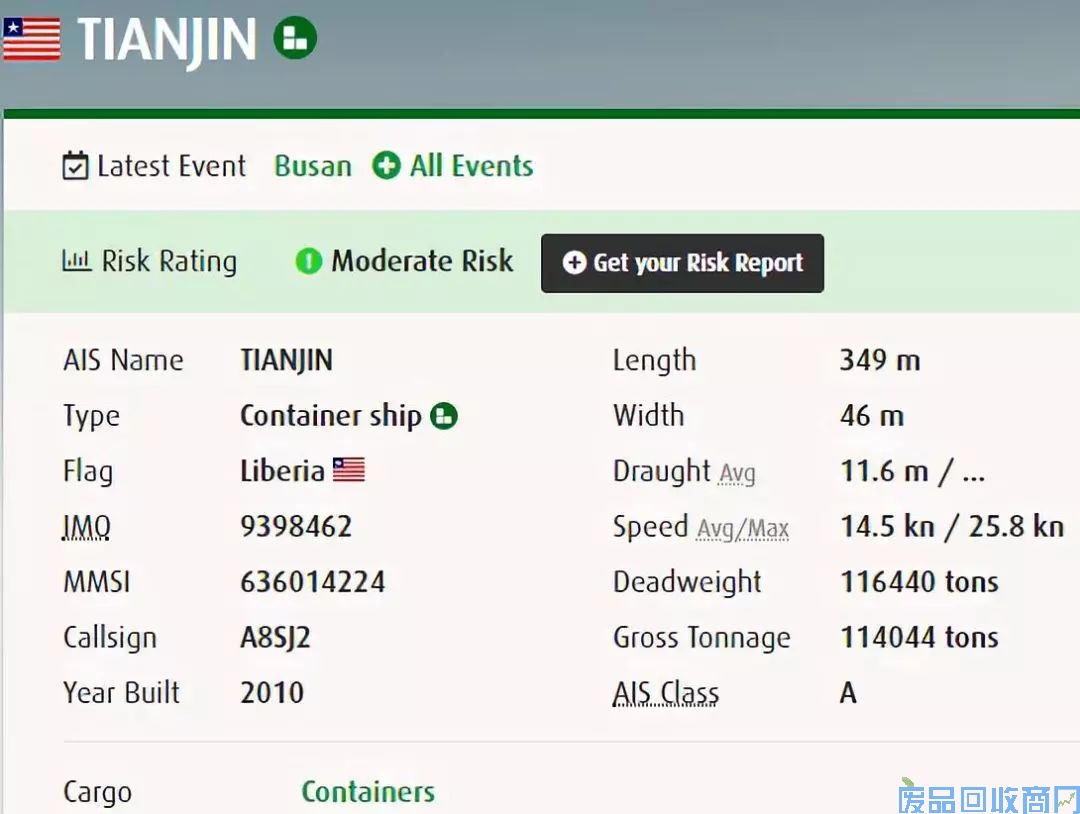Click the IMO abbreviation label

click(x=87, y=526)
